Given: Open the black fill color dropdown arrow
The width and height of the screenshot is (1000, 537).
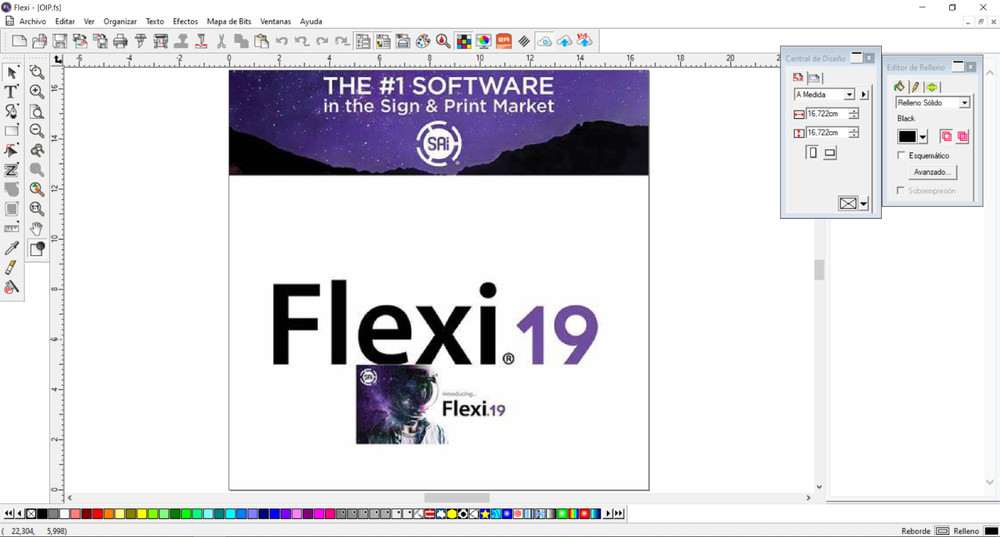Looking at the screenshot, I should 923,136.
